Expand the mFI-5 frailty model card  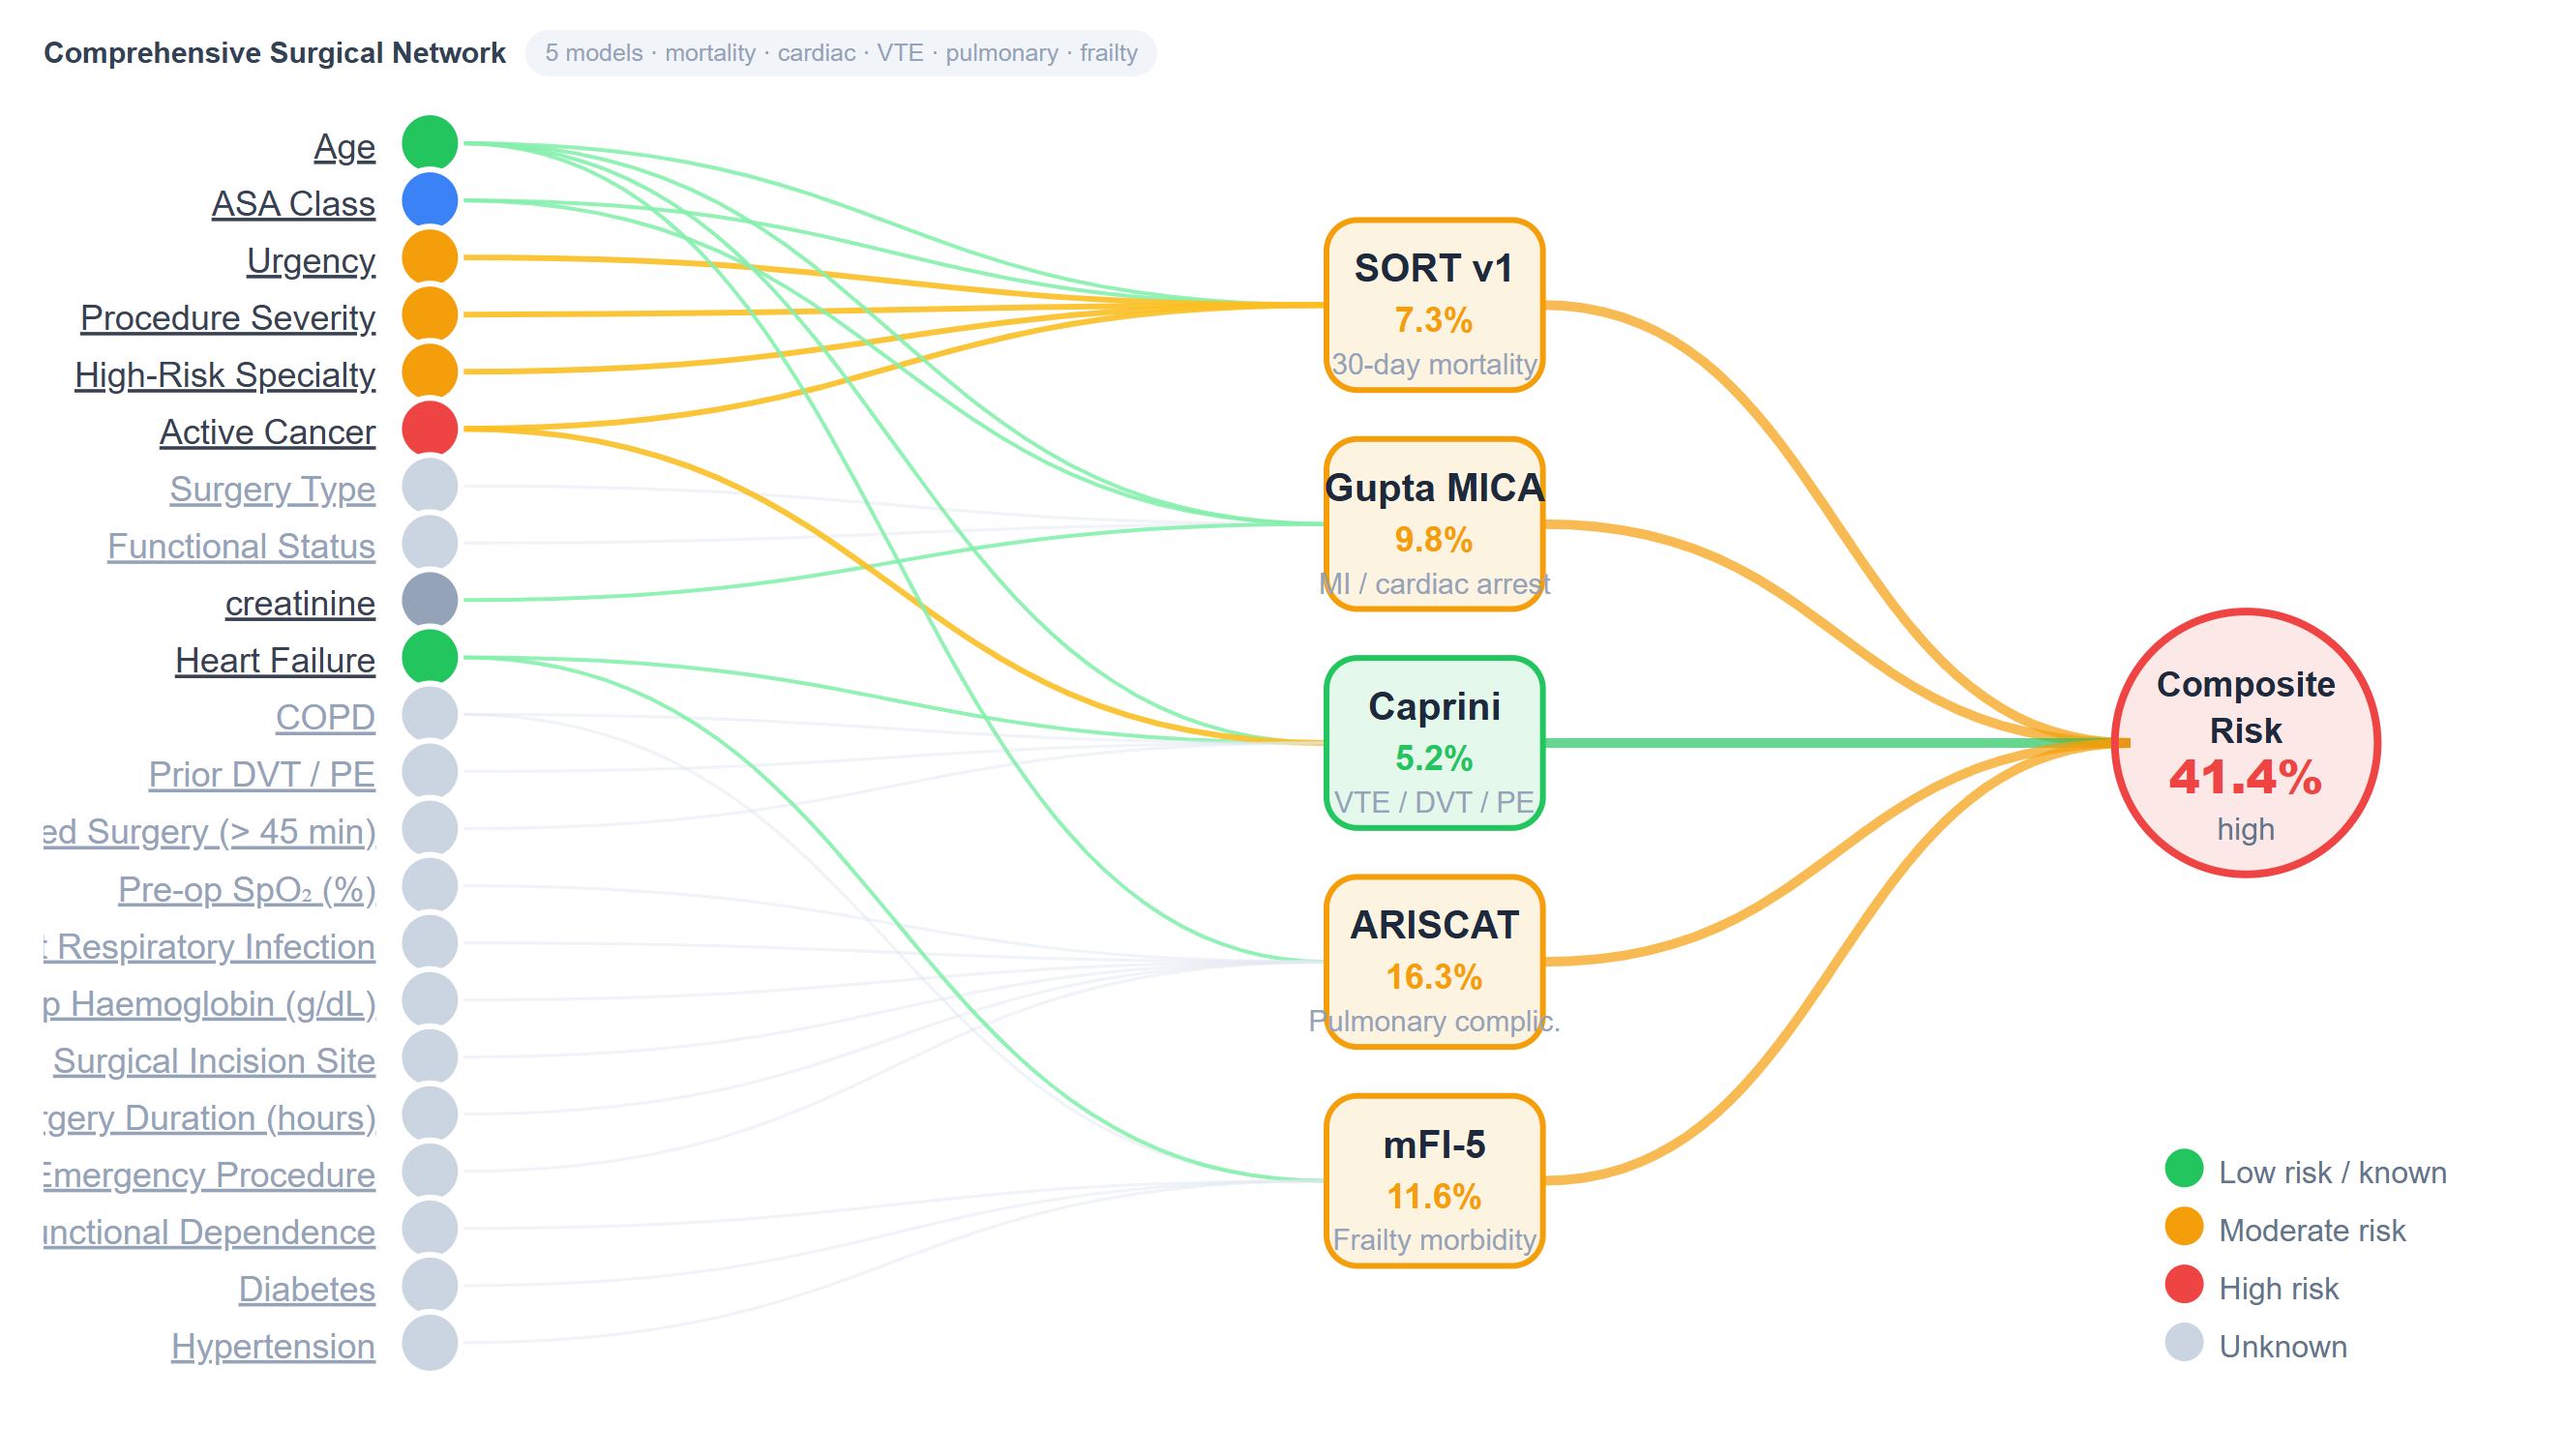click(x=1434, y=1185)
